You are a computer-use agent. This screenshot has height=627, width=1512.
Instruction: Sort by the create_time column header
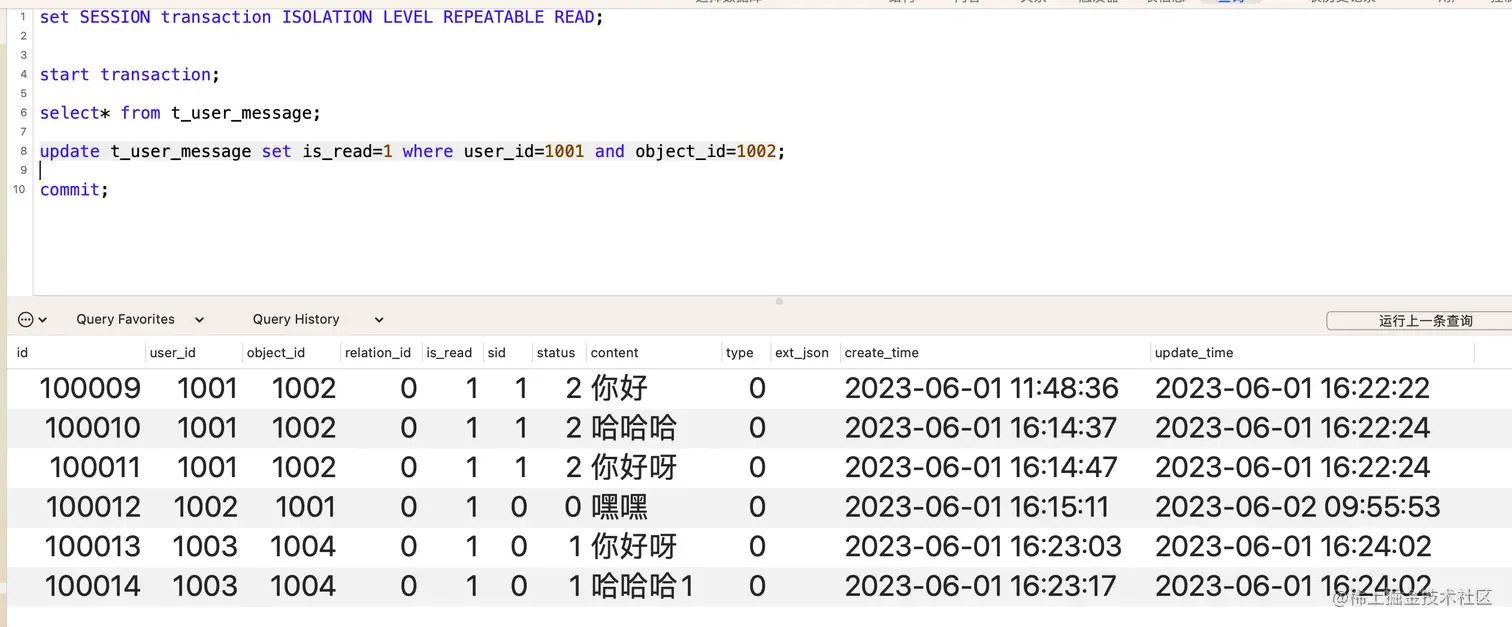point(881,352)
